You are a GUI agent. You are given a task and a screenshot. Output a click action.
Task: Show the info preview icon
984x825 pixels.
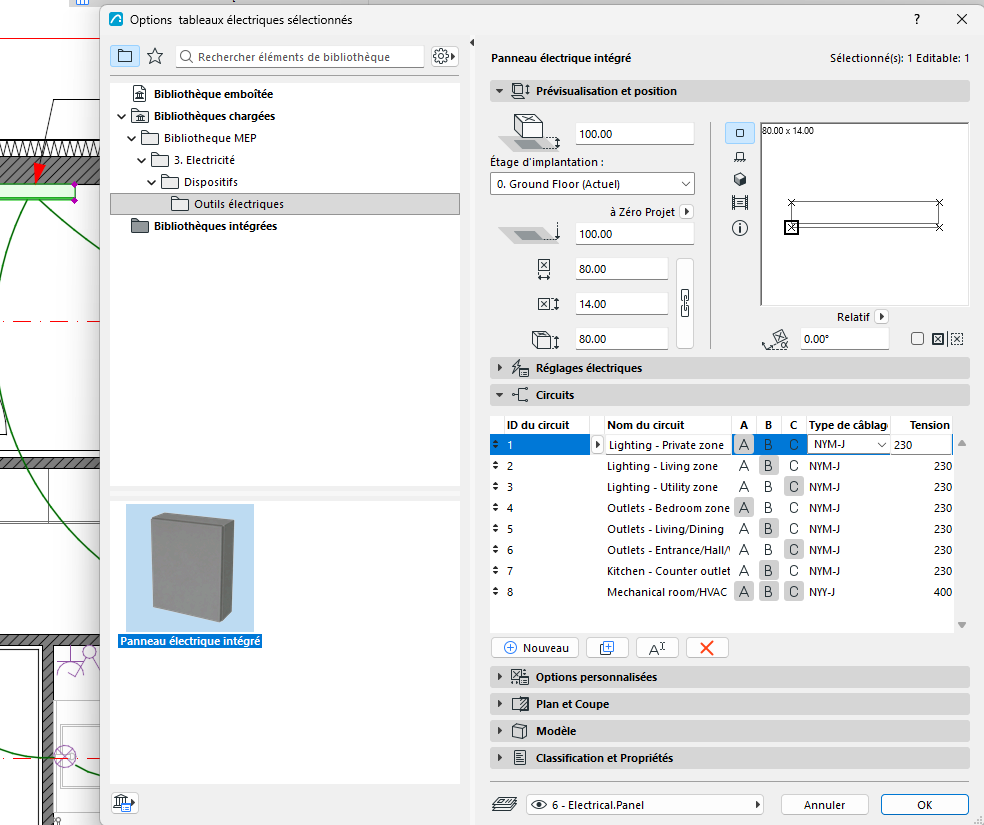click(740, 228)
